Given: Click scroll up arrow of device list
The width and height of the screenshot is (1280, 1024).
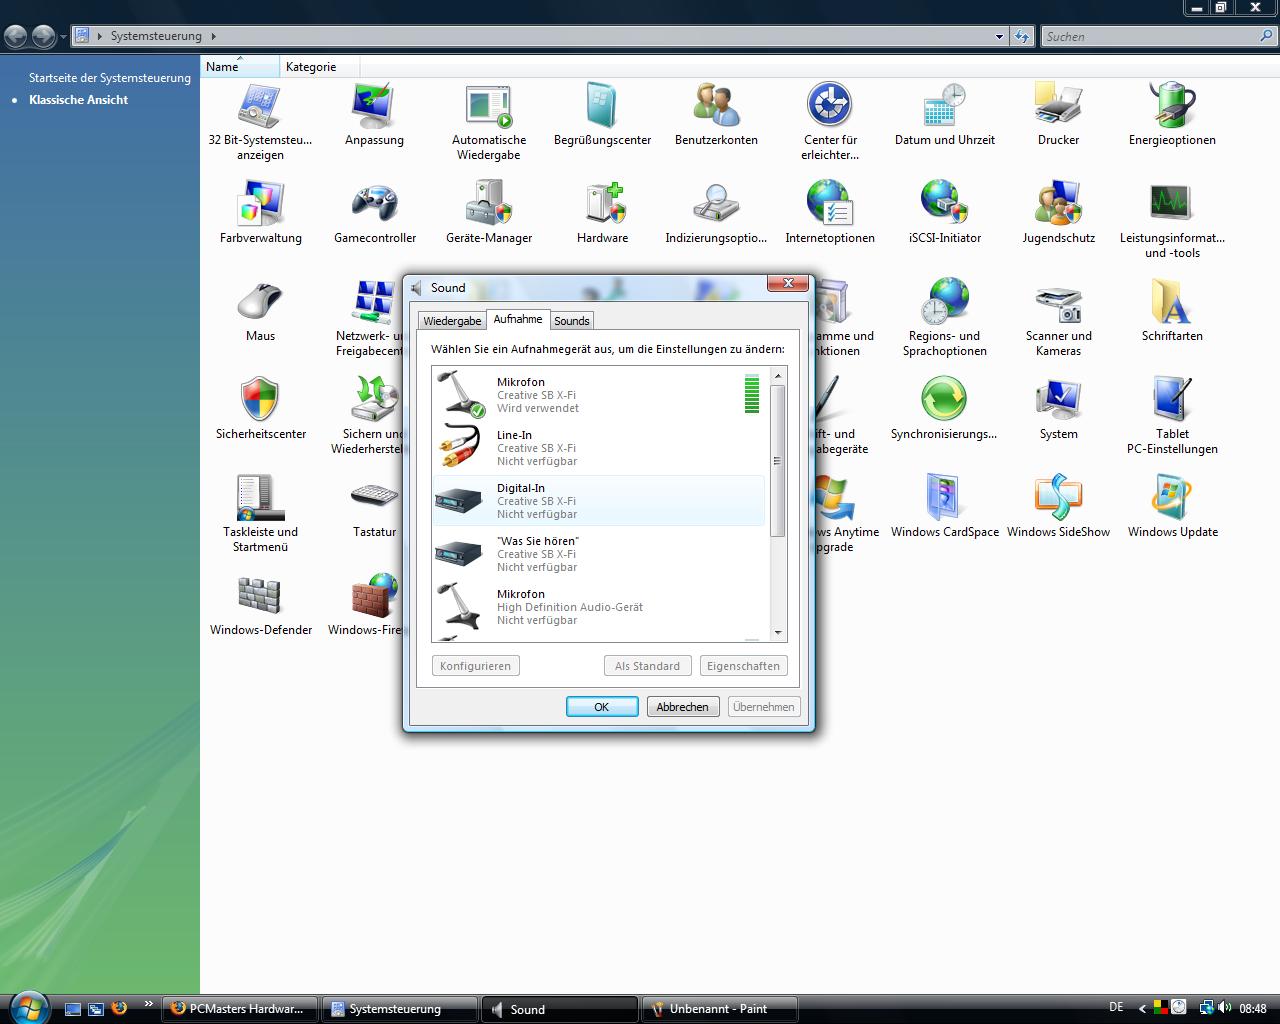Looking at the screenshot, I should point(778,377).
